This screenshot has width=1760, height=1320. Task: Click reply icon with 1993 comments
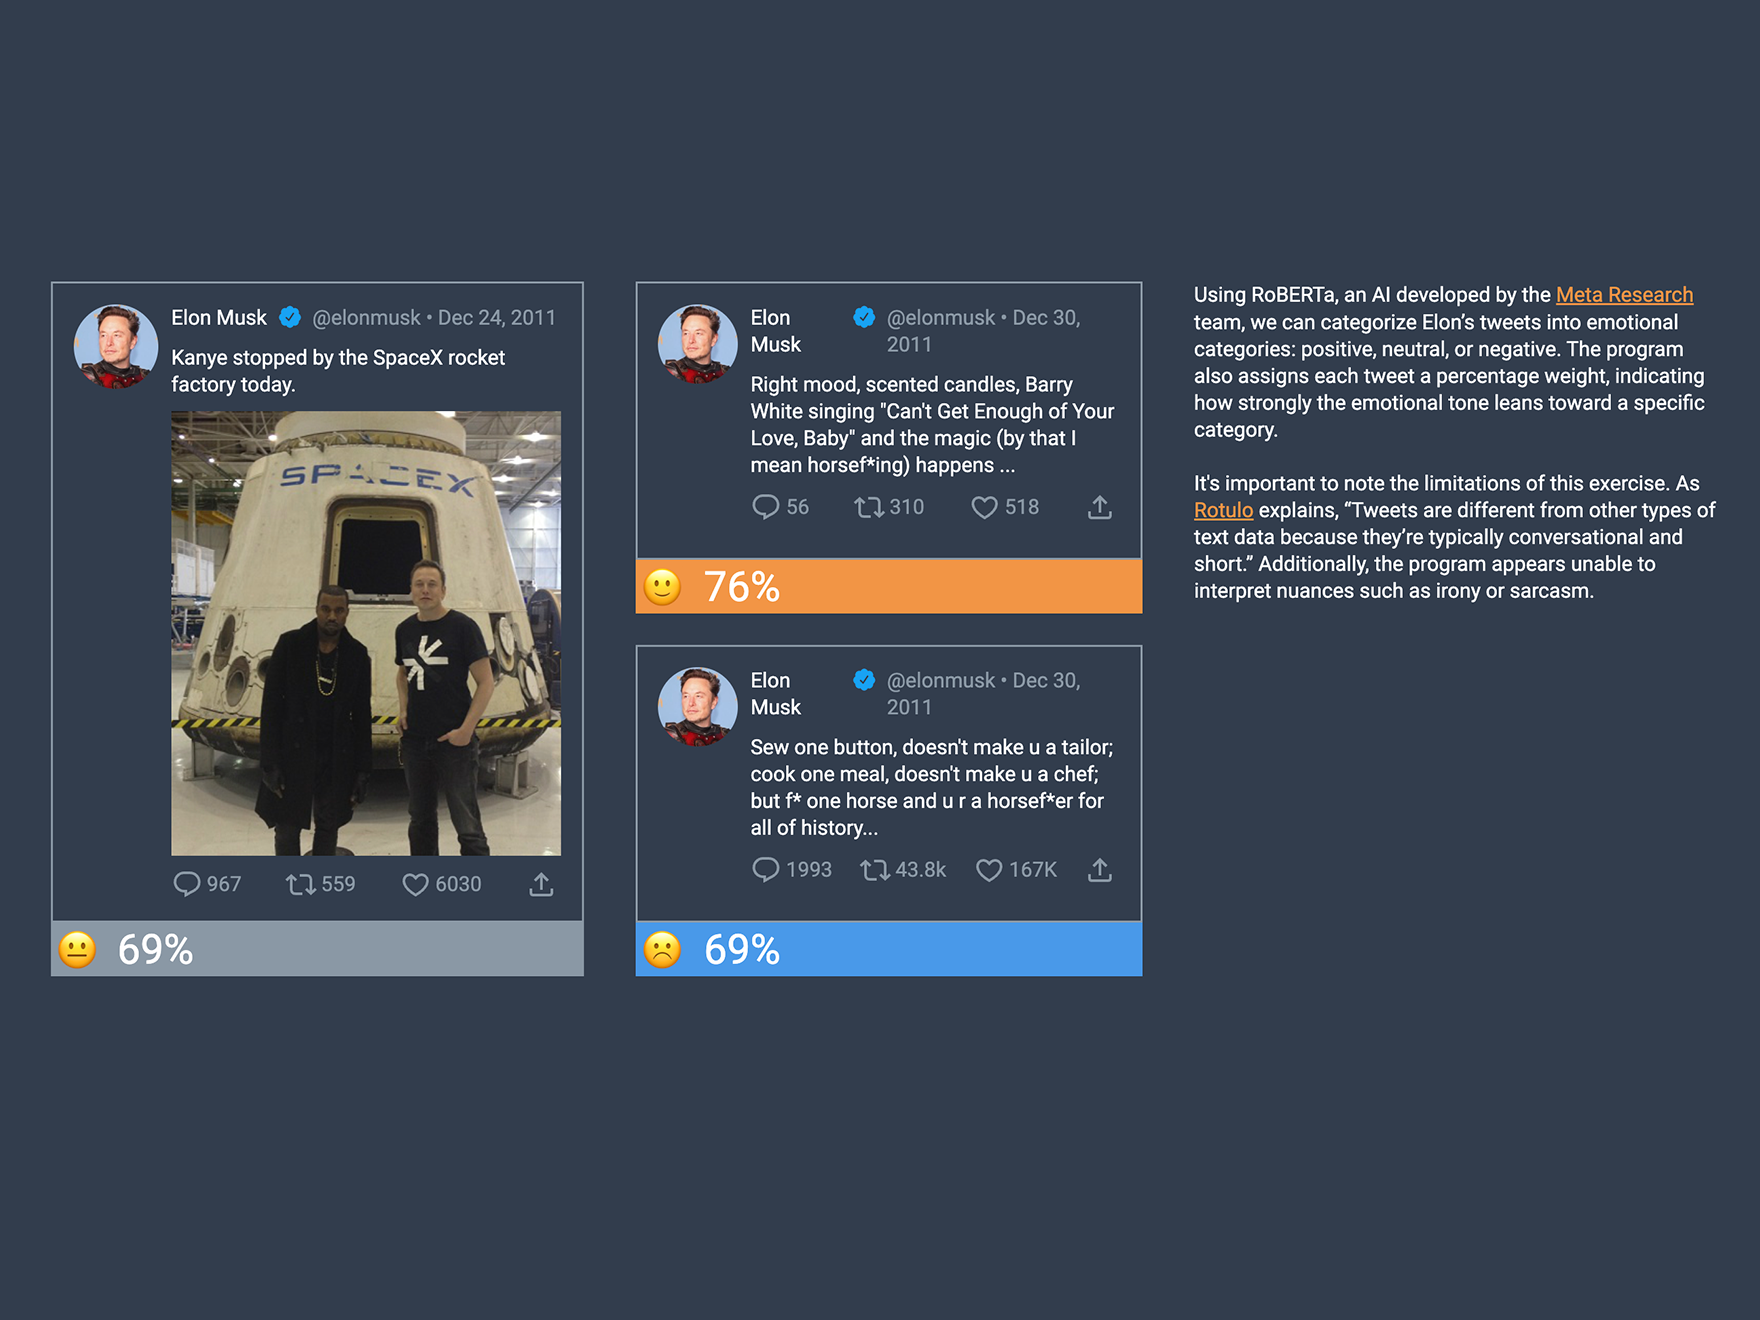(x=766, y=870)
